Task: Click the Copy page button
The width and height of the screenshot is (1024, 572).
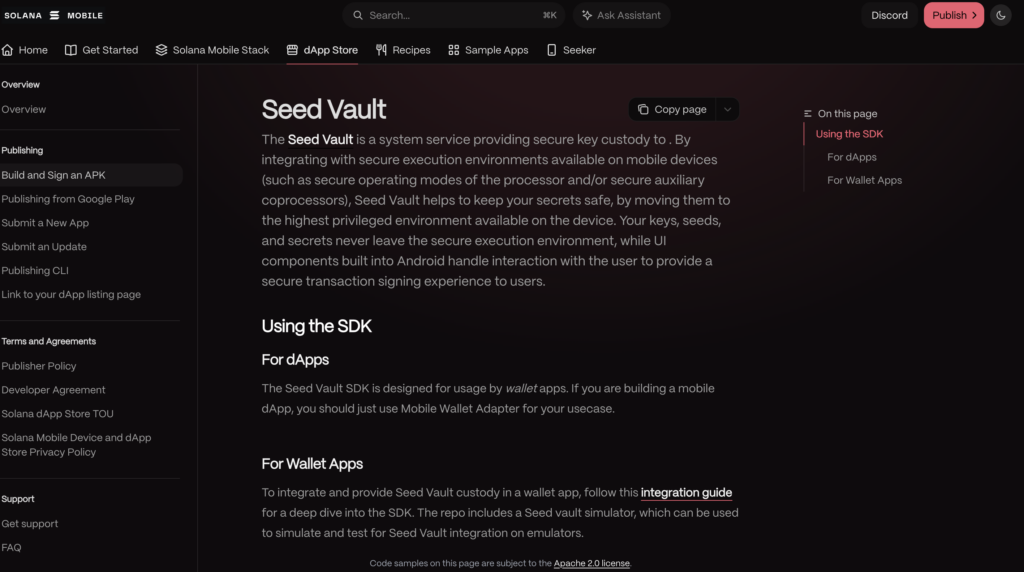Action: point(672,109)
